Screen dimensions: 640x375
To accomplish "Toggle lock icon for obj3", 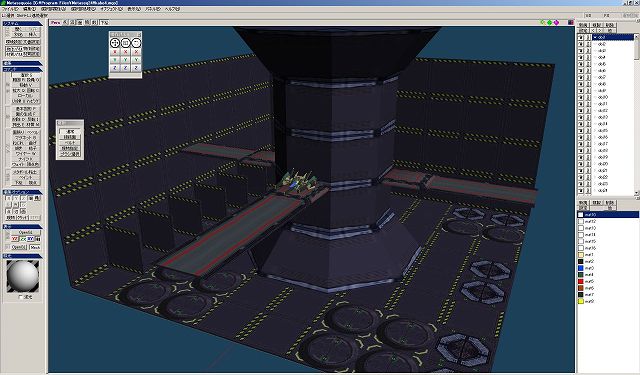I will [x=588, y=51].
